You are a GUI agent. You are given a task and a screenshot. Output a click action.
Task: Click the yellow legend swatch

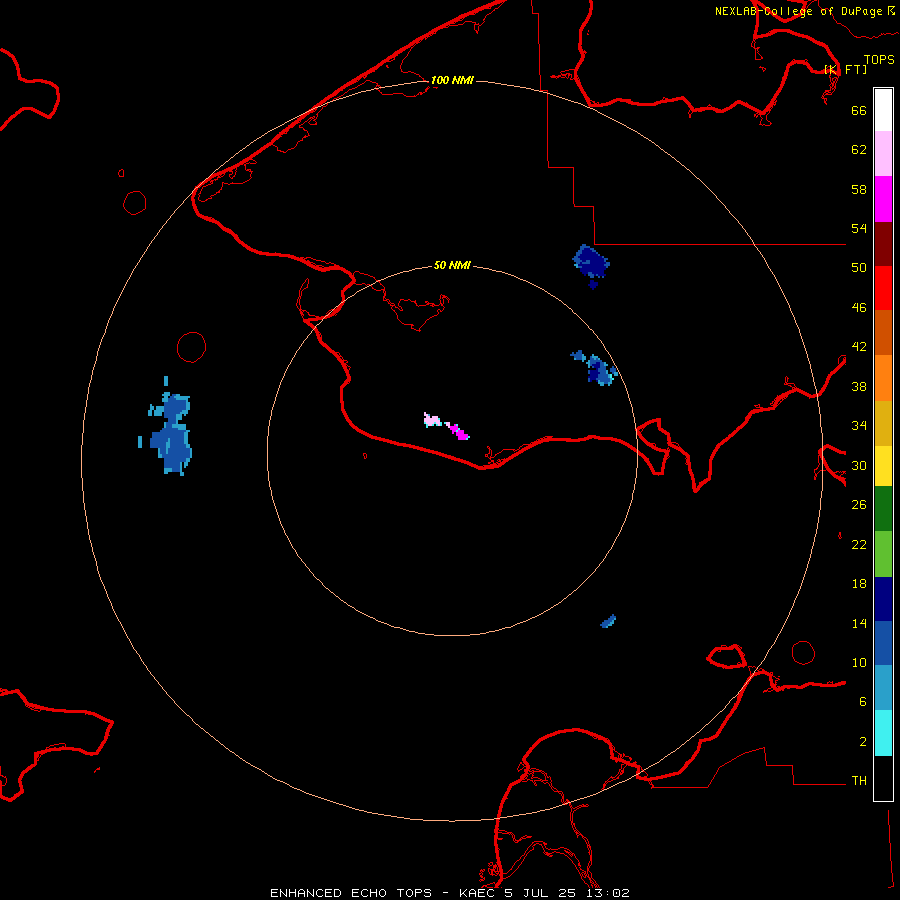pos(883,466)
